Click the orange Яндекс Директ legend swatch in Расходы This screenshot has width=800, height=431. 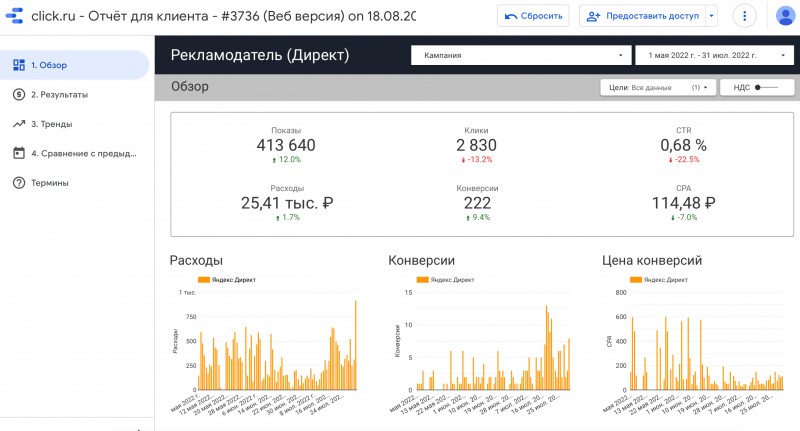tap(203, 280)
